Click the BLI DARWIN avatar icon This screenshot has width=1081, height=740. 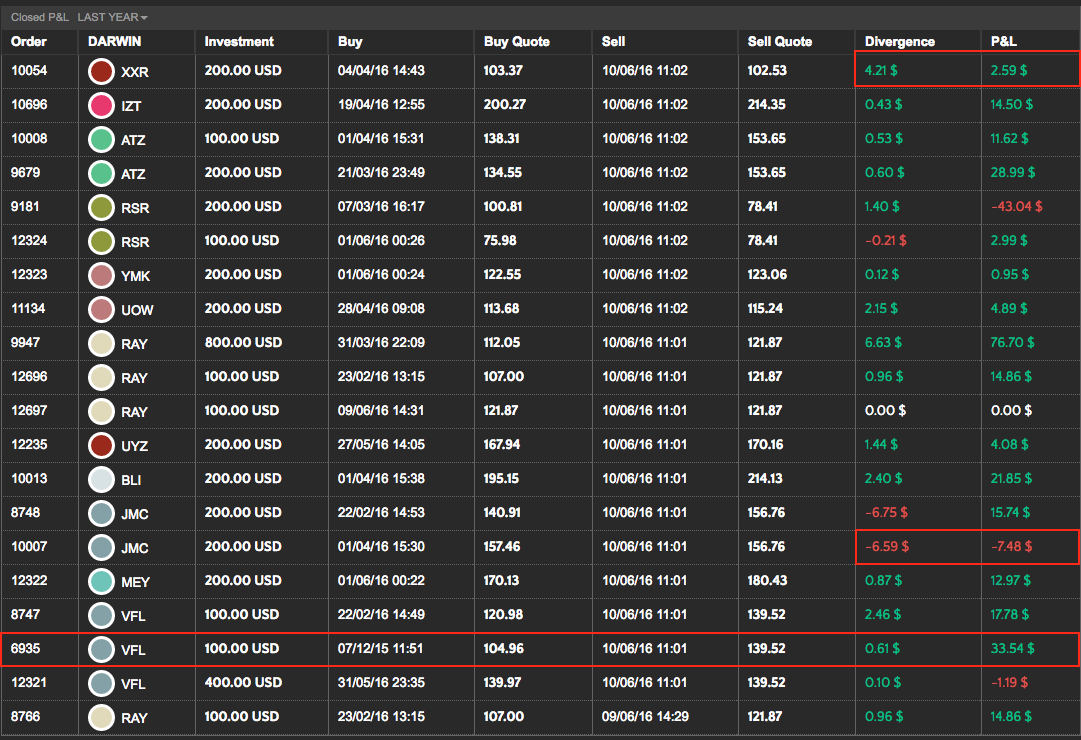click(101, 479)
